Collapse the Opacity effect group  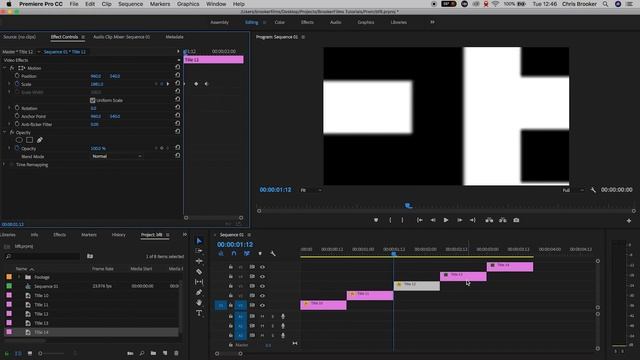[4, 132]
